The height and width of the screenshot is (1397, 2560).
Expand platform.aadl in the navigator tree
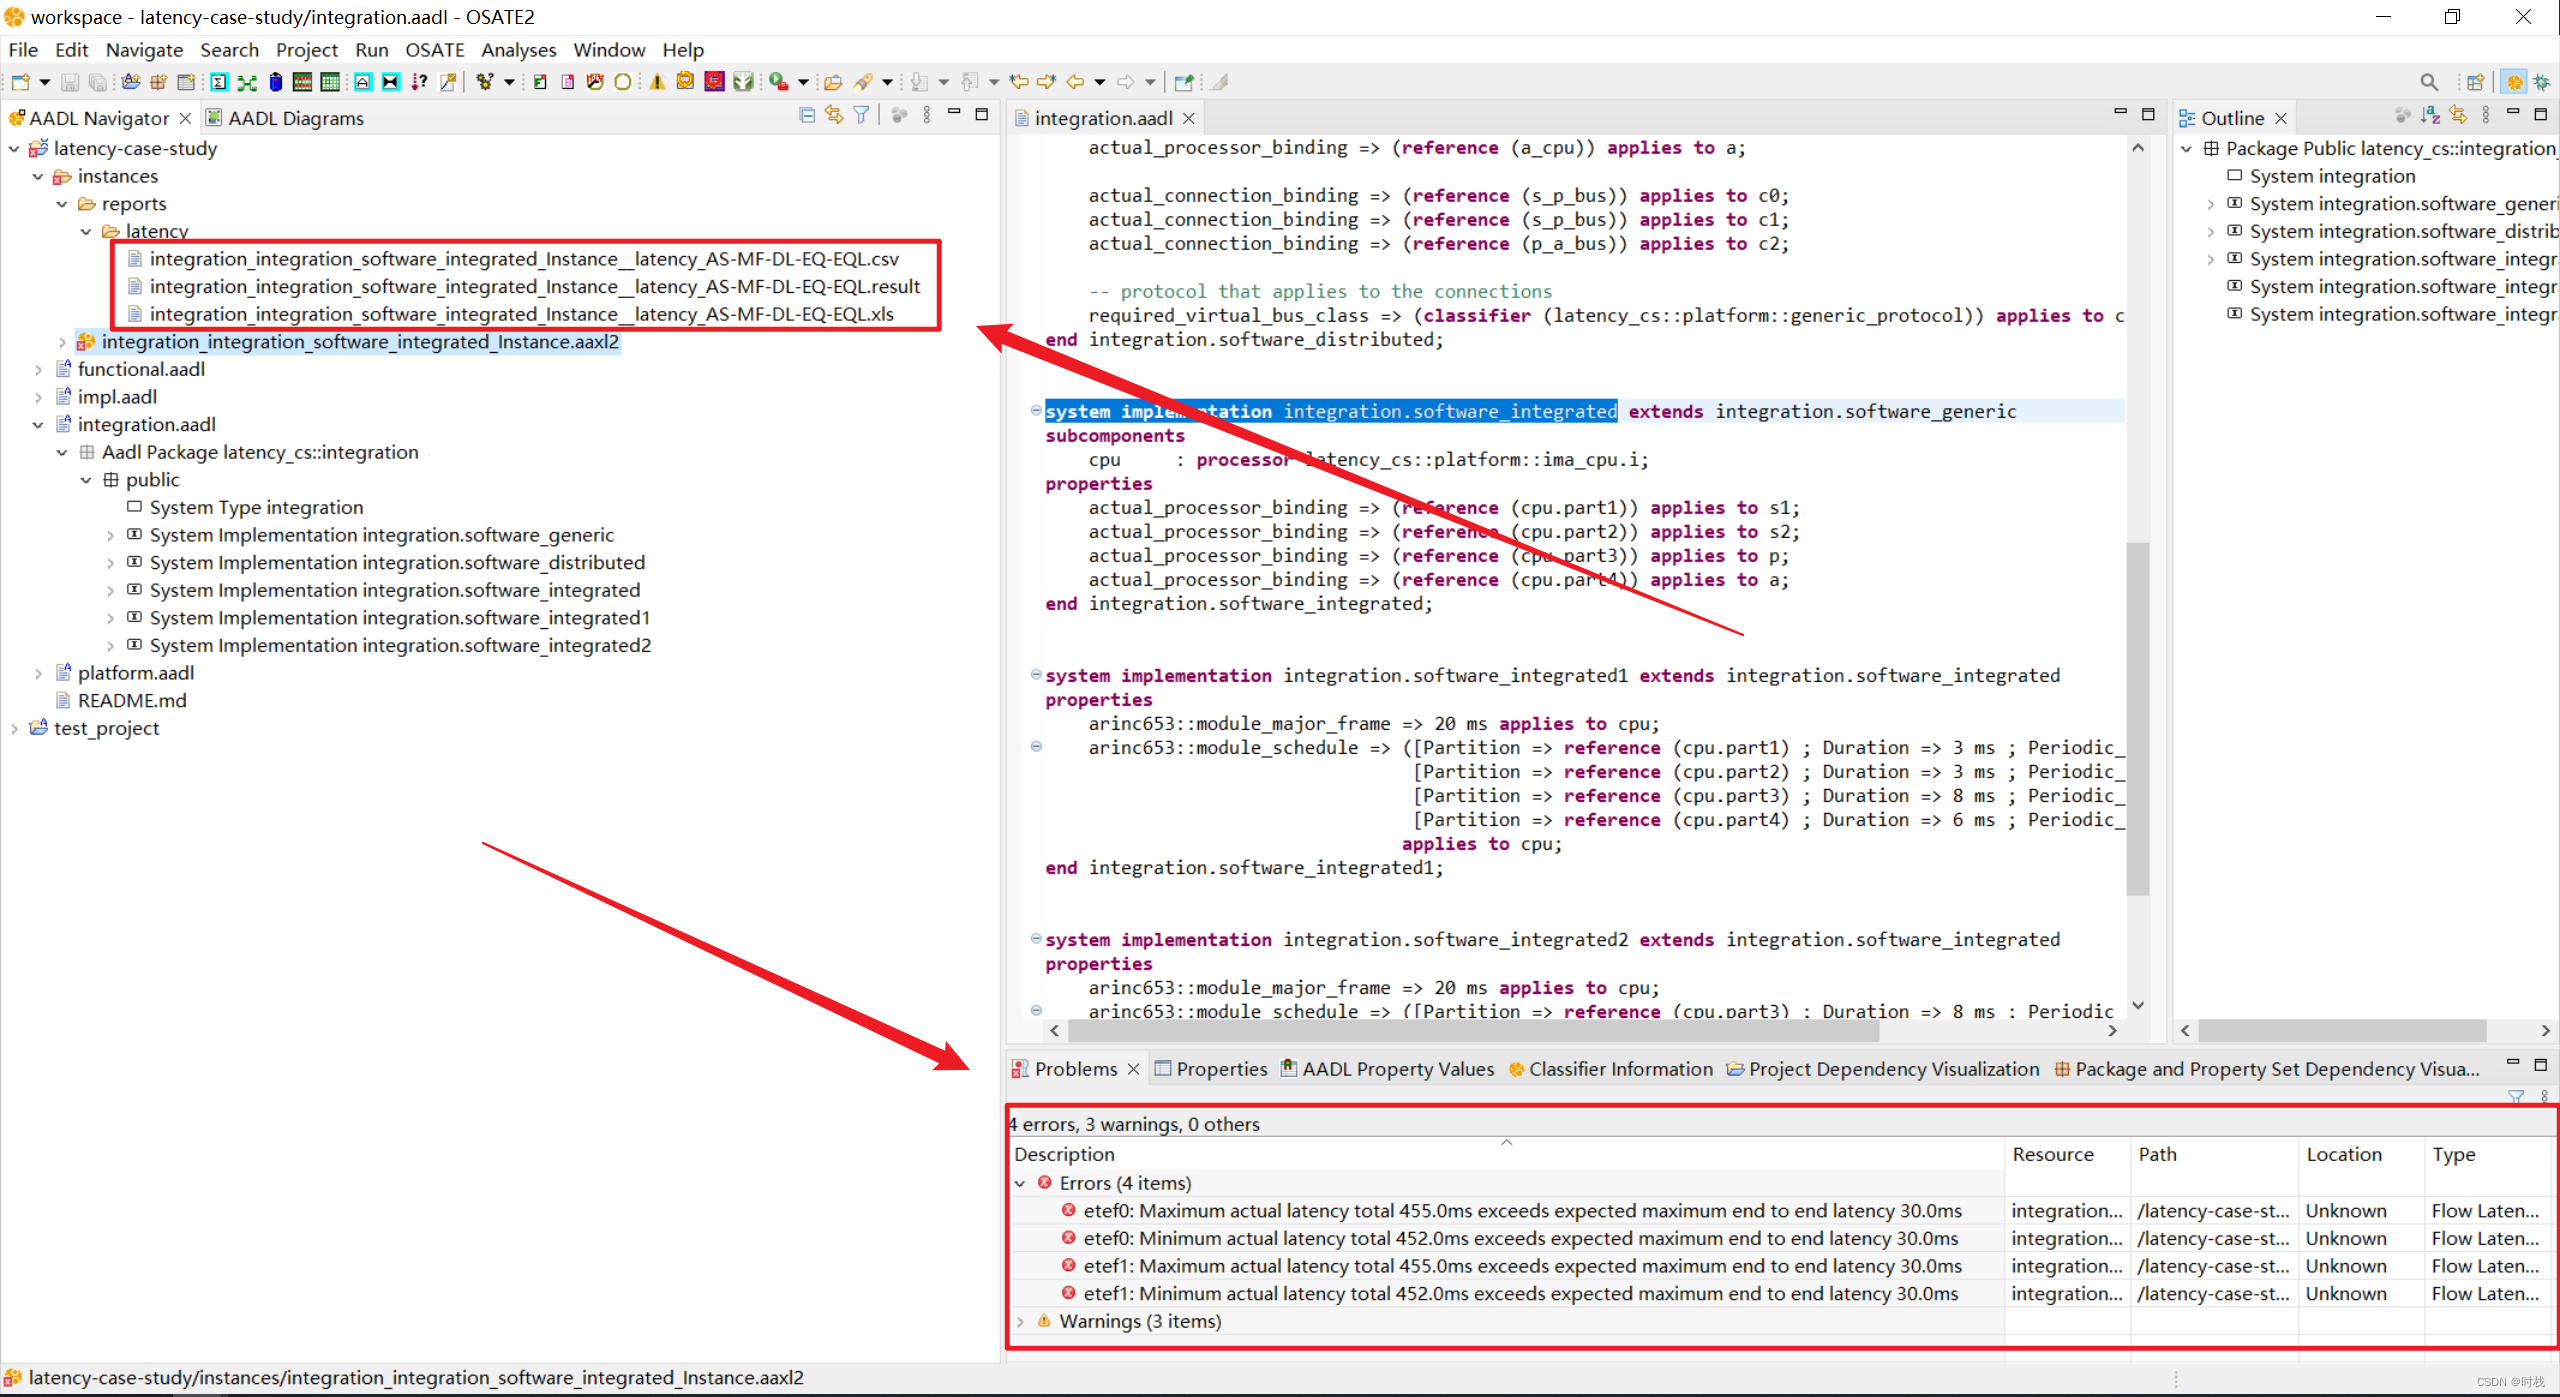click(x=38, y=673)
